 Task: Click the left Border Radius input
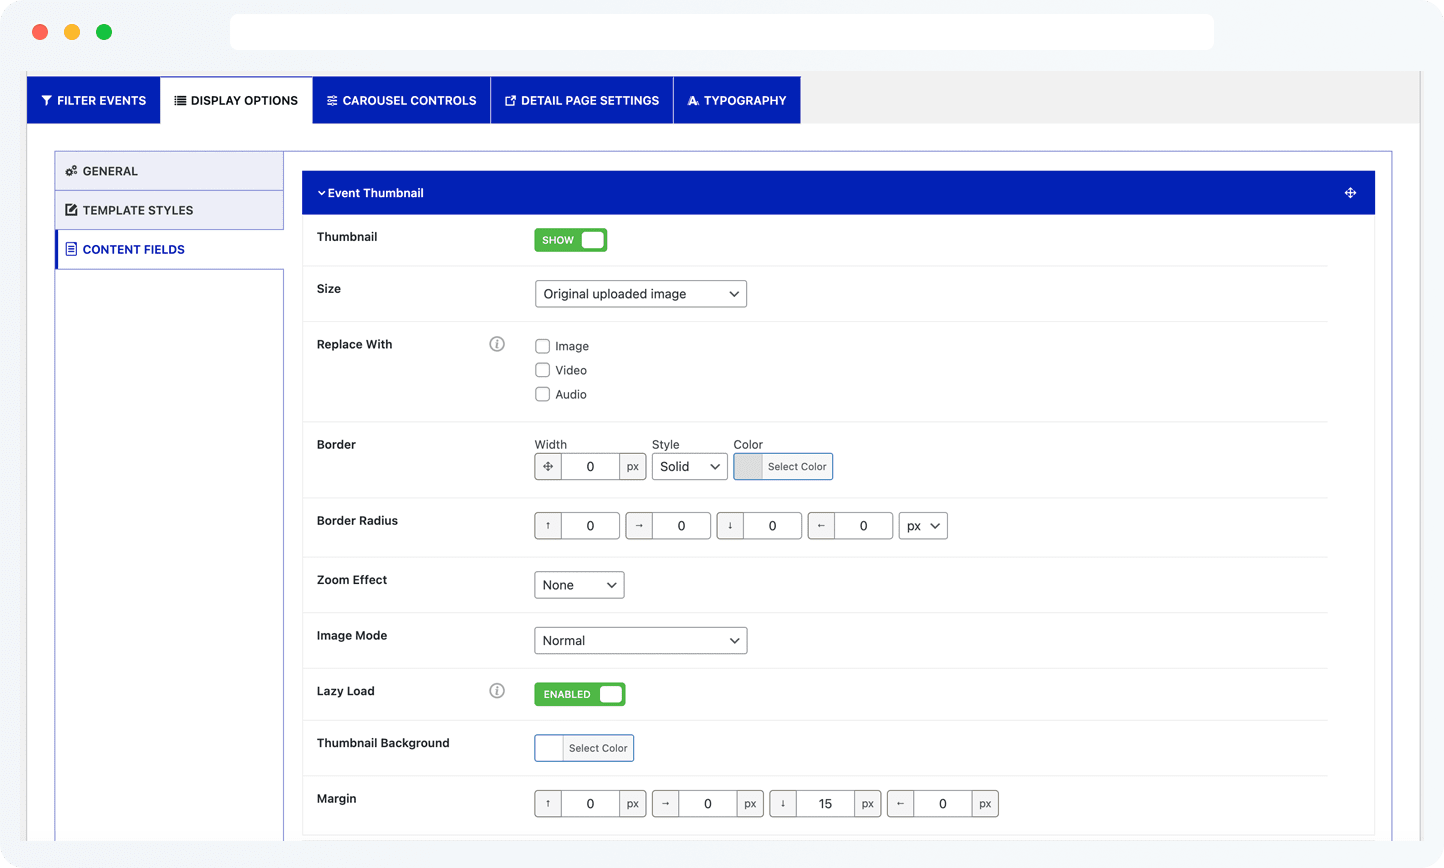[863, 526]
